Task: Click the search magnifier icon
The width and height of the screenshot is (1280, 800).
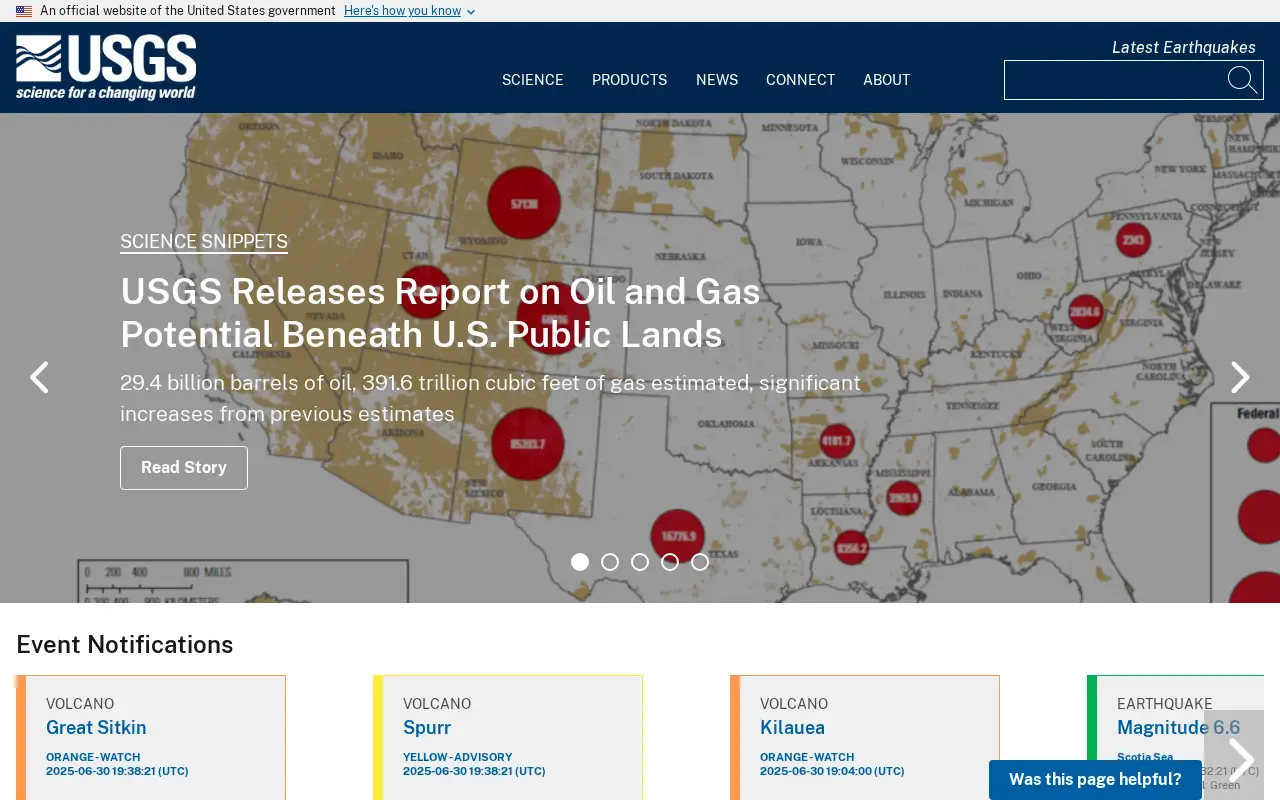Action: [1242, 80]
